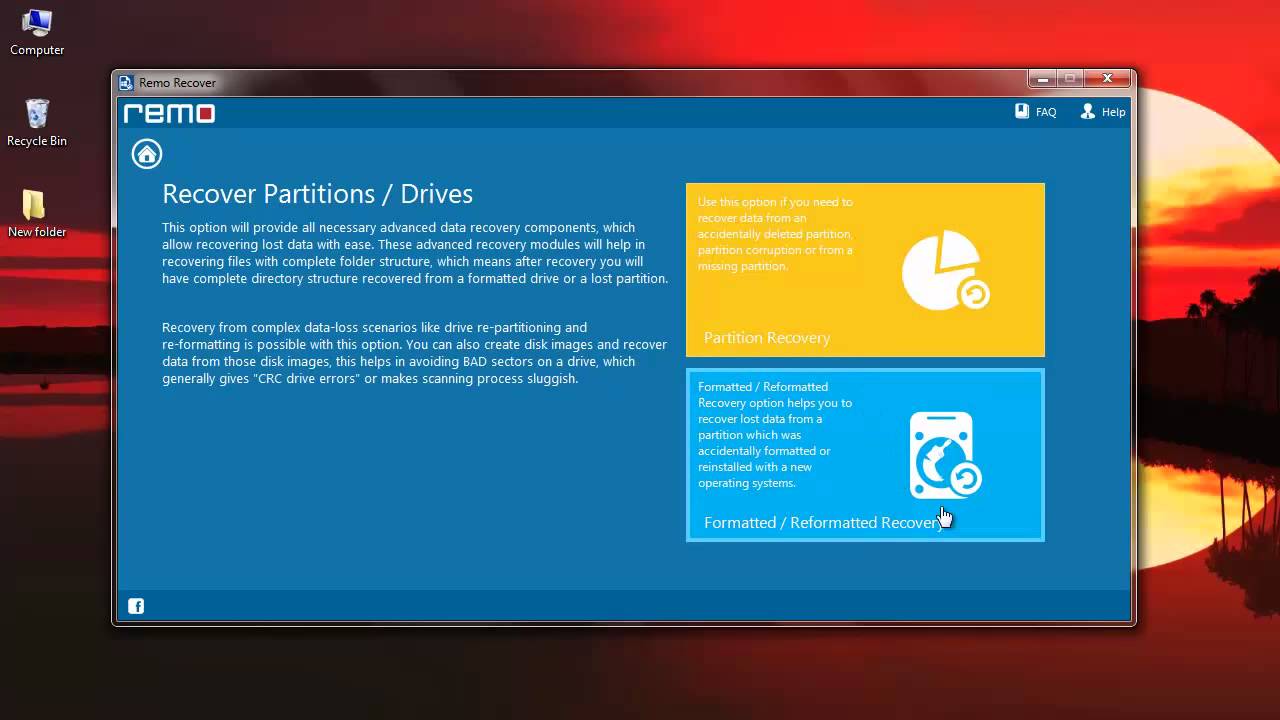The height and width of the screenshot is (720, 1280).
Task: Open the Help link
Action: 1114,112
